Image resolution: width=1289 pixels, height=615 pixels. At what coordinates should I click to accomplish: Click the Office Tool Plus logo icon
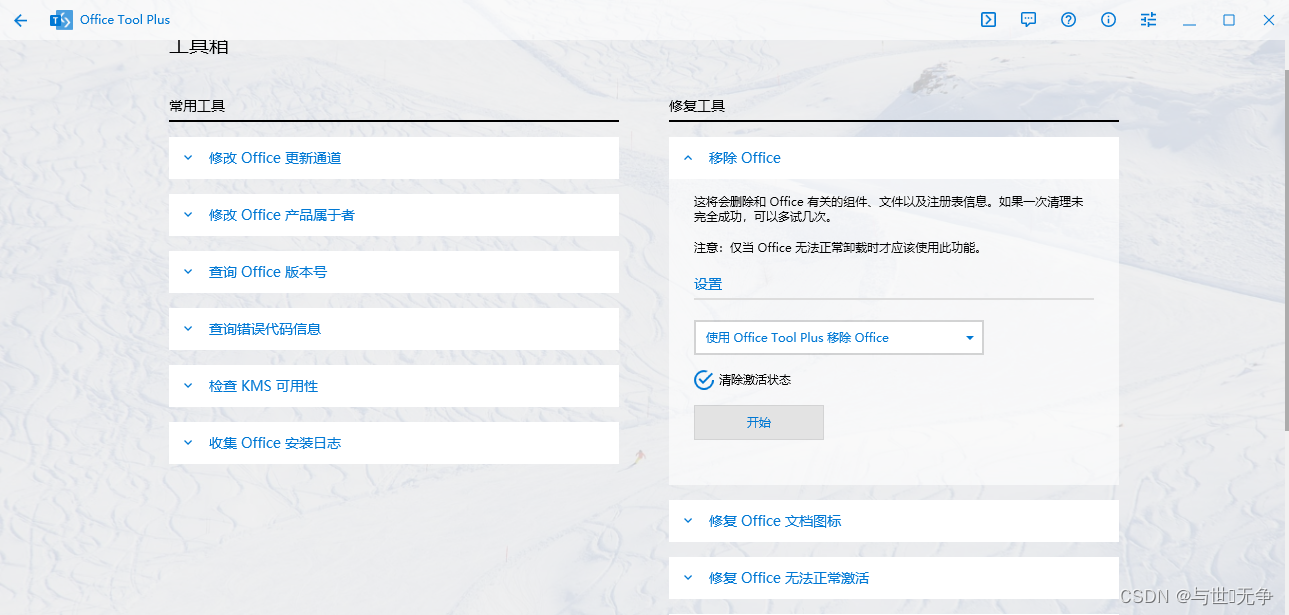click(61, 20)
